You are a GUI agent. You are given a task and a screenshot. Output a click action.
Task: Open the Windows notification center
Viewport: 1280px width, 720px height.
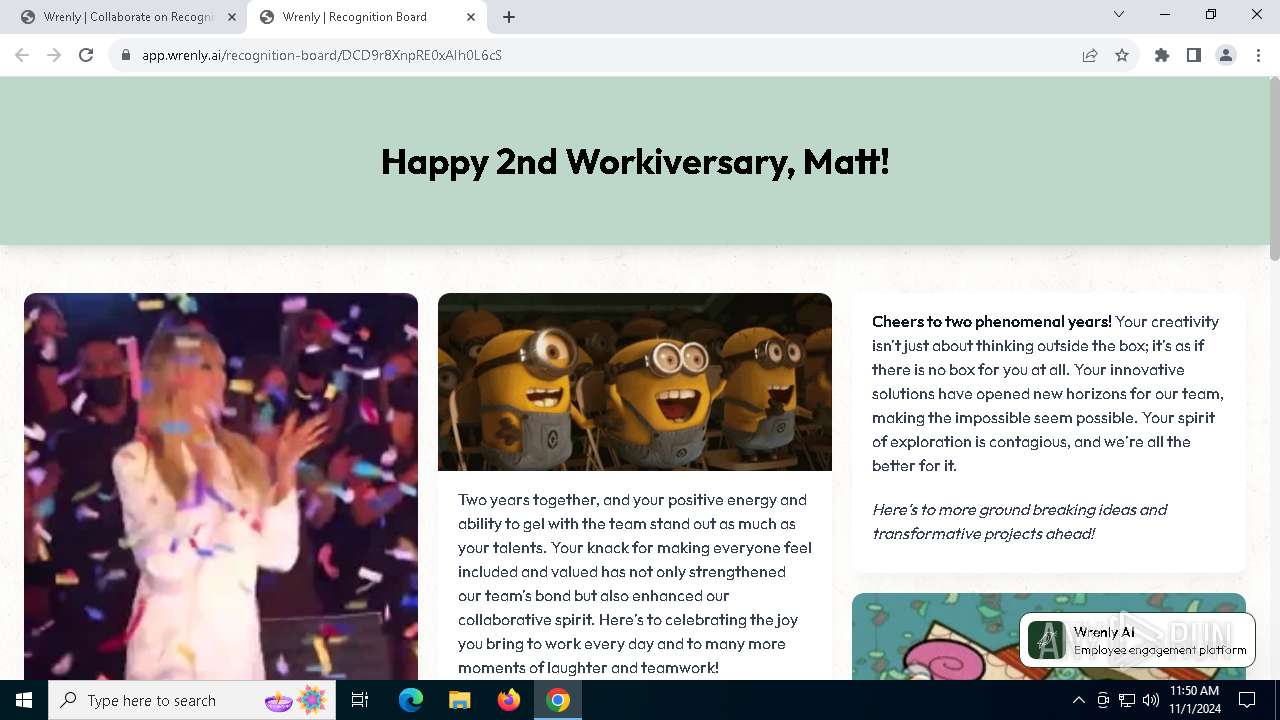click(x=1247, y=700)
